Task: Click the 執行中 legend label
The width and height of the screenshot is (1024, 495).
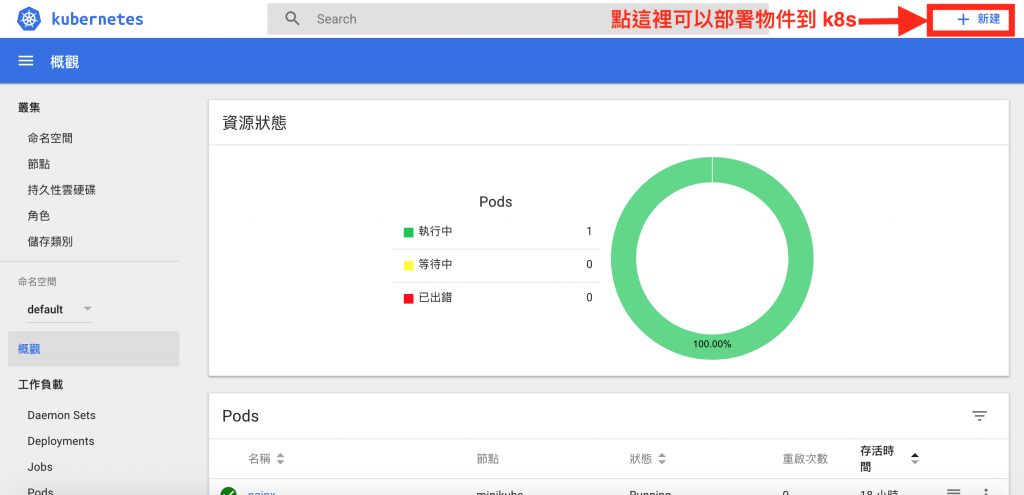Action: coord(436,231)
